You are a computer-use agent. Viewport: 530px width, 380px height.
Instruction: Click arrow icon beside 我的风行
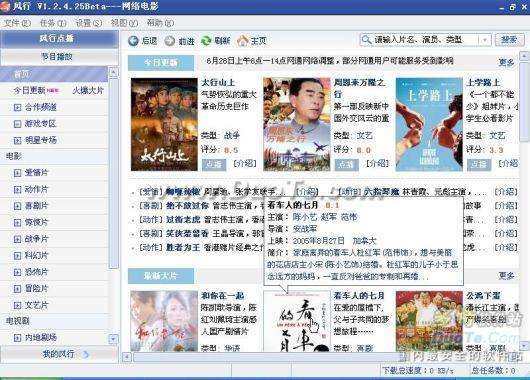coord(86,354)
